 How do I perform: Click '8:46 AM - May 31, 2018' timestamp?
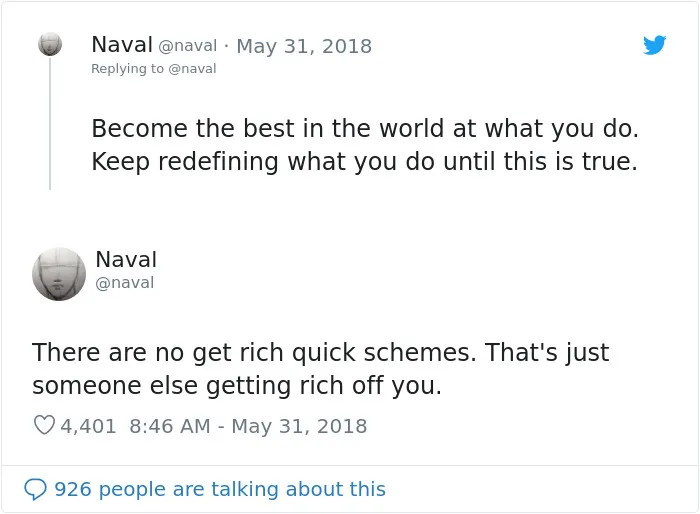[248, 426]
